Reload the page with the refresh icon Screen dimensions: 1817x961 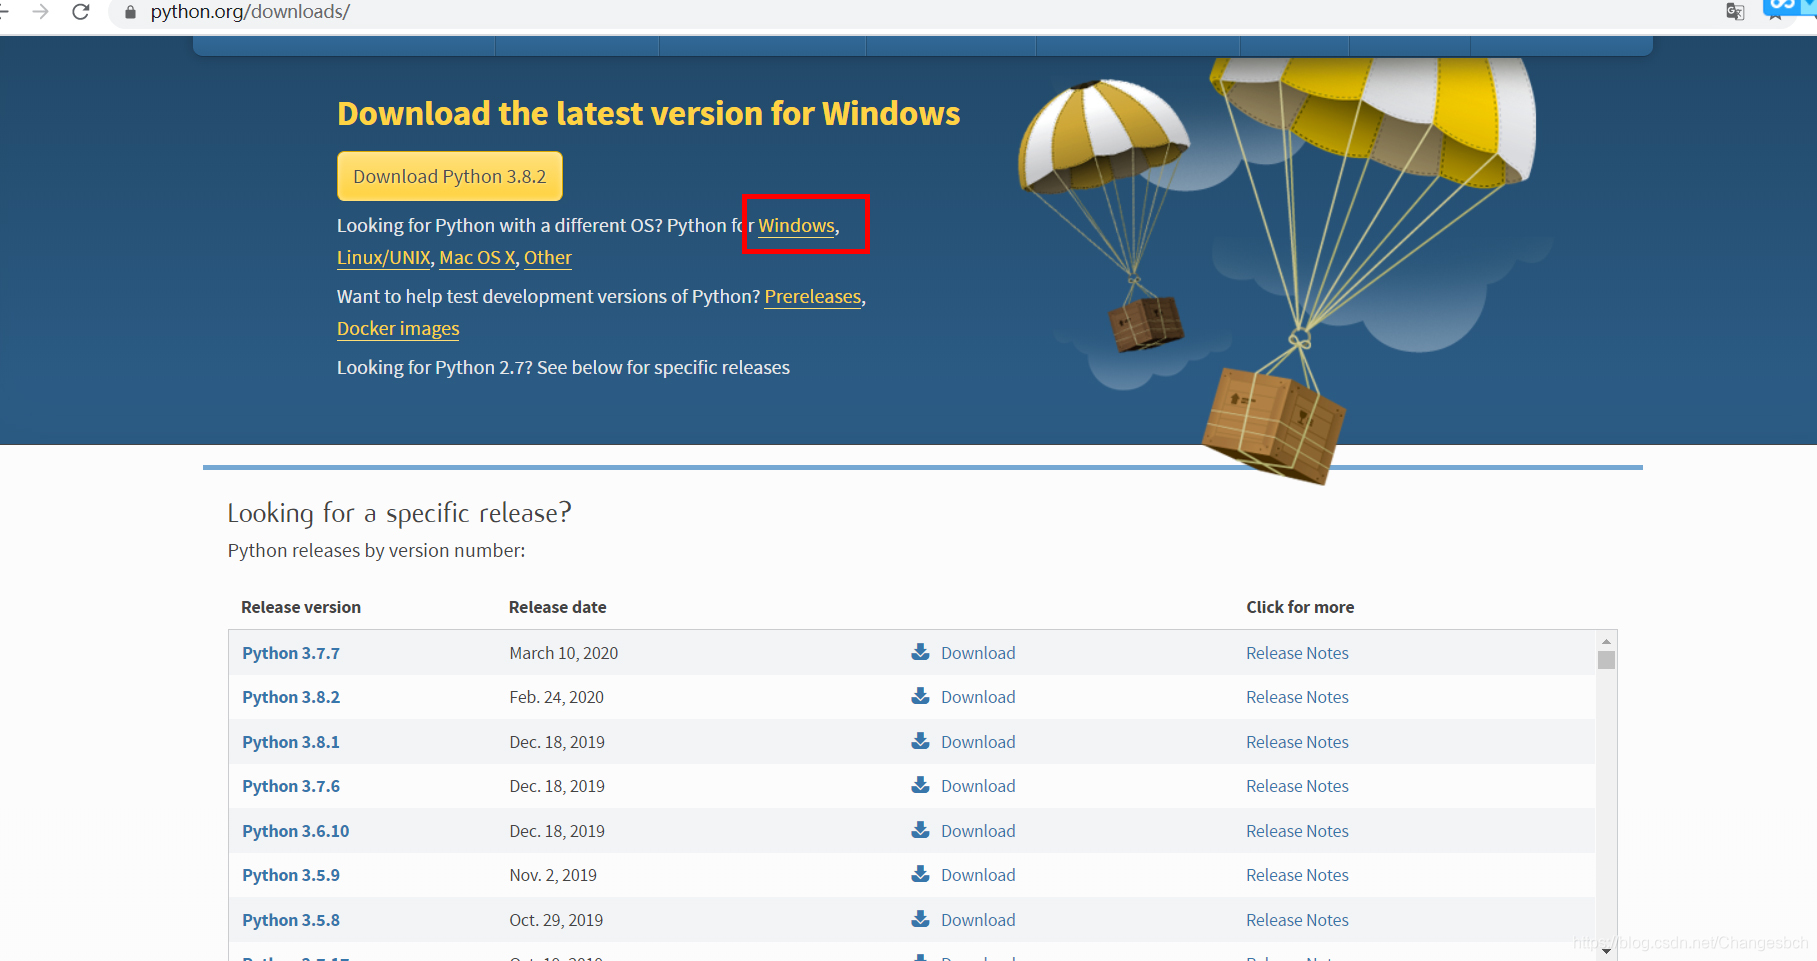(x=81, y=12)
